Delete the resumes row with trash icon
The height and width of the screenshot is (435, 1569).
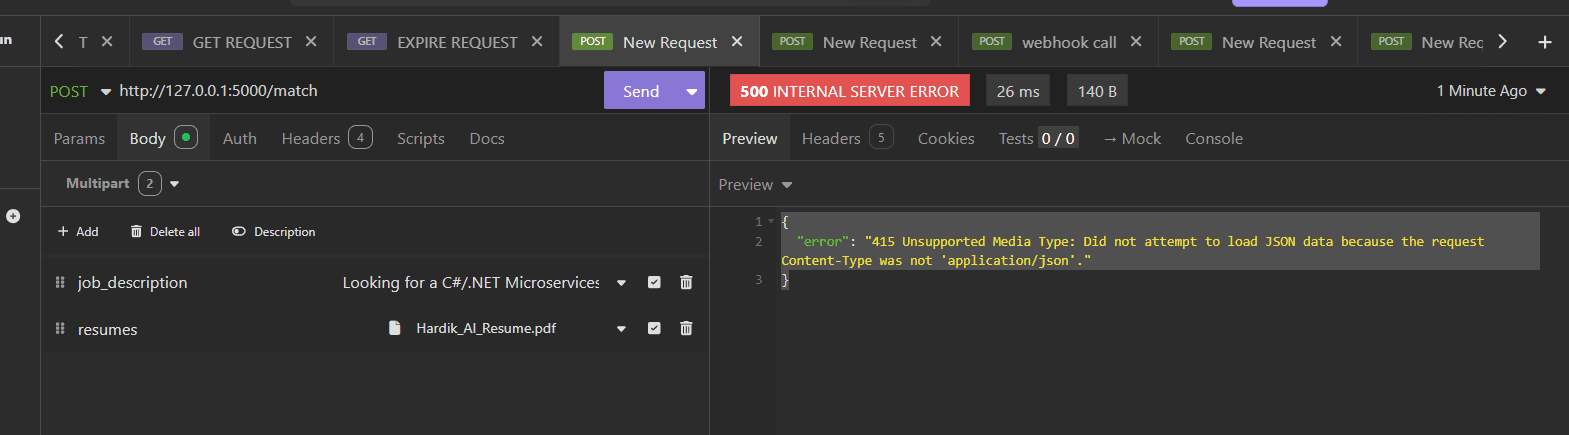pos(686,329)
